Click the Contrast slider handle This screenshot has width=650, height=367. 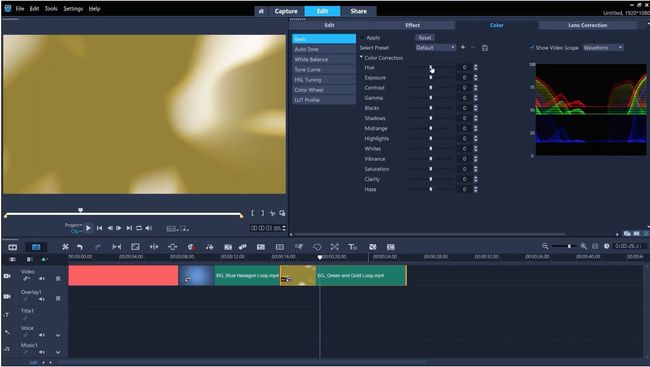(x=431, y=88)
